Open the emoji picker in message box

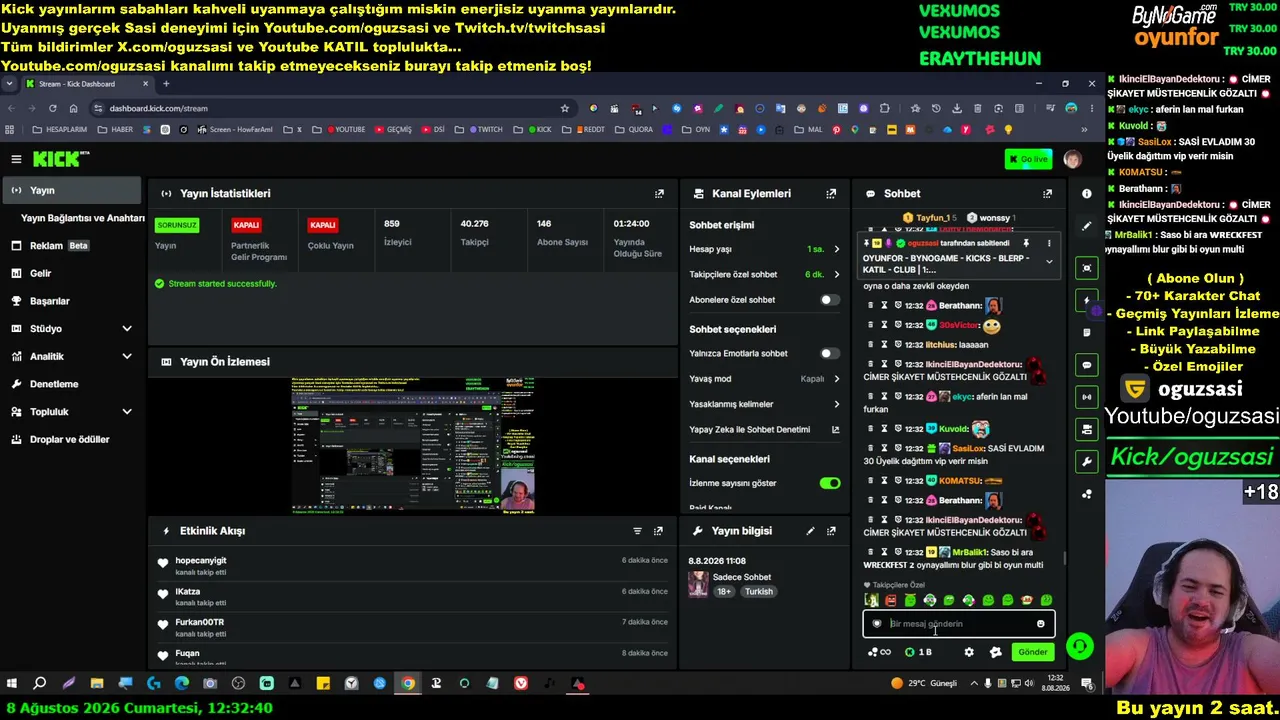click(1040, 624)
